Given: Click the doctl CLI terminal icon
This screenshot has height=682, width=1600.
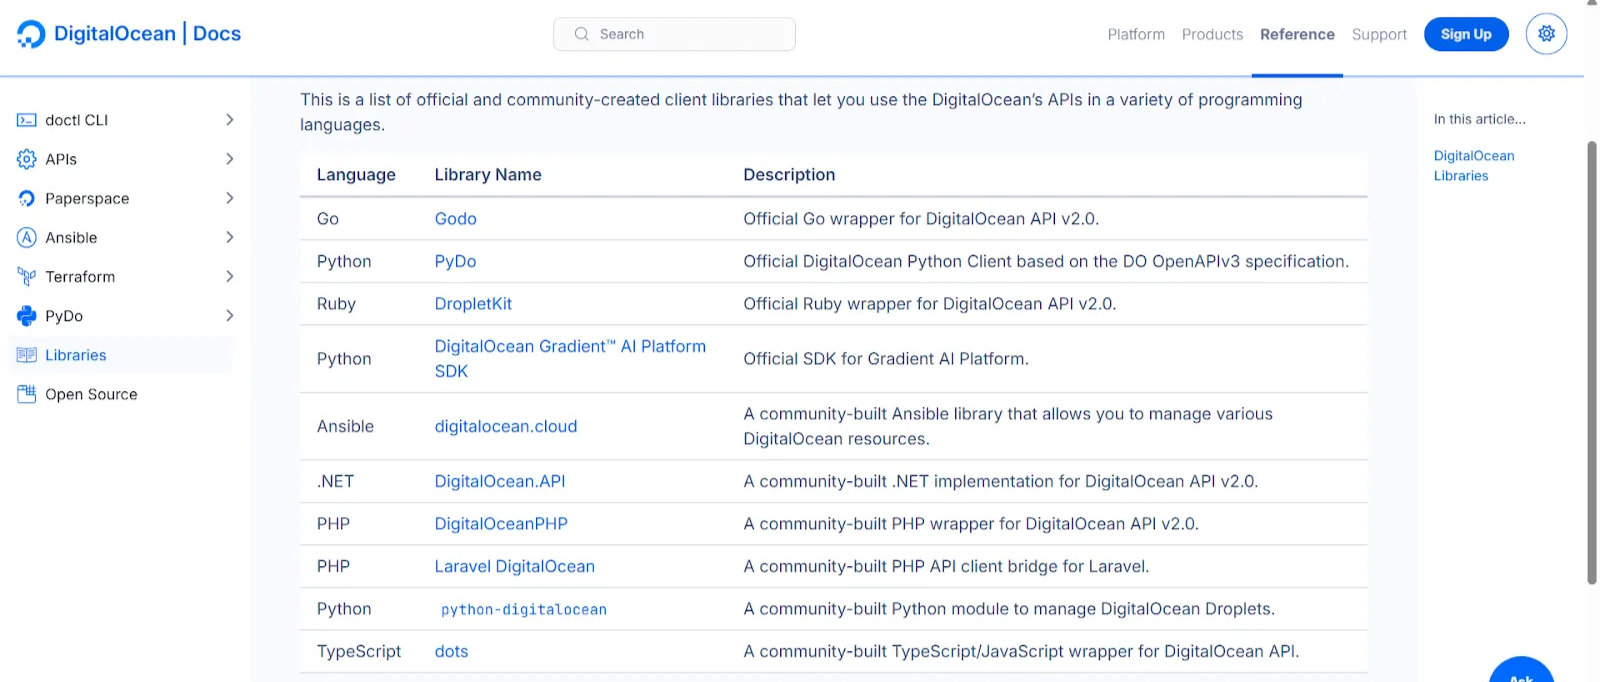Looking at the screenshot, I should [x=27, y=120].
